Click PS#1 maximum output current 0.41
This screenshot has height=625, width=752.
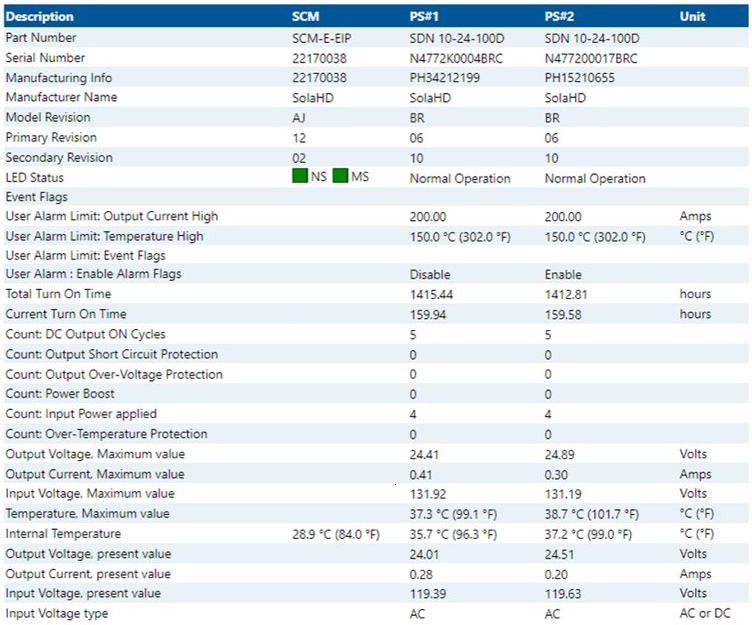(x=421, y=475)
